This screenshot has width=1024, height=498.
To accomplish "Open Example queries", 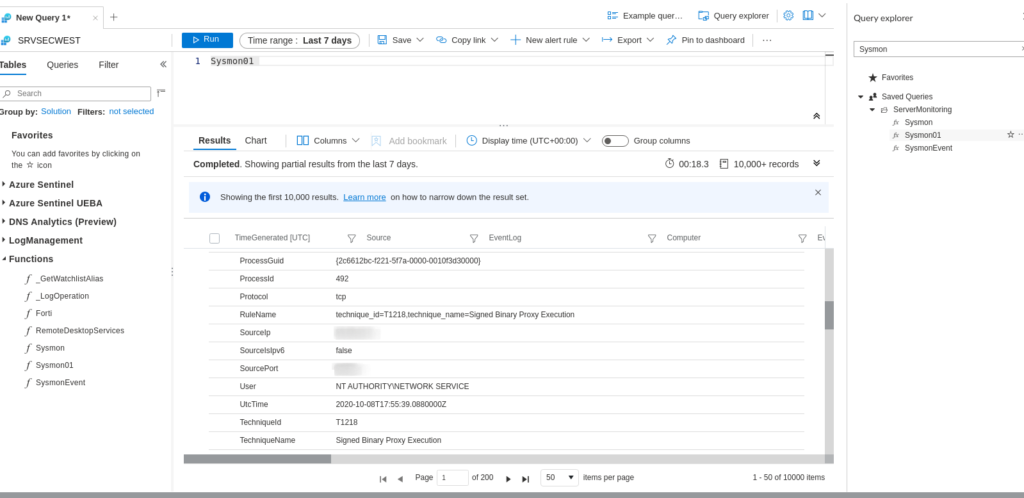I will [645, 16].
